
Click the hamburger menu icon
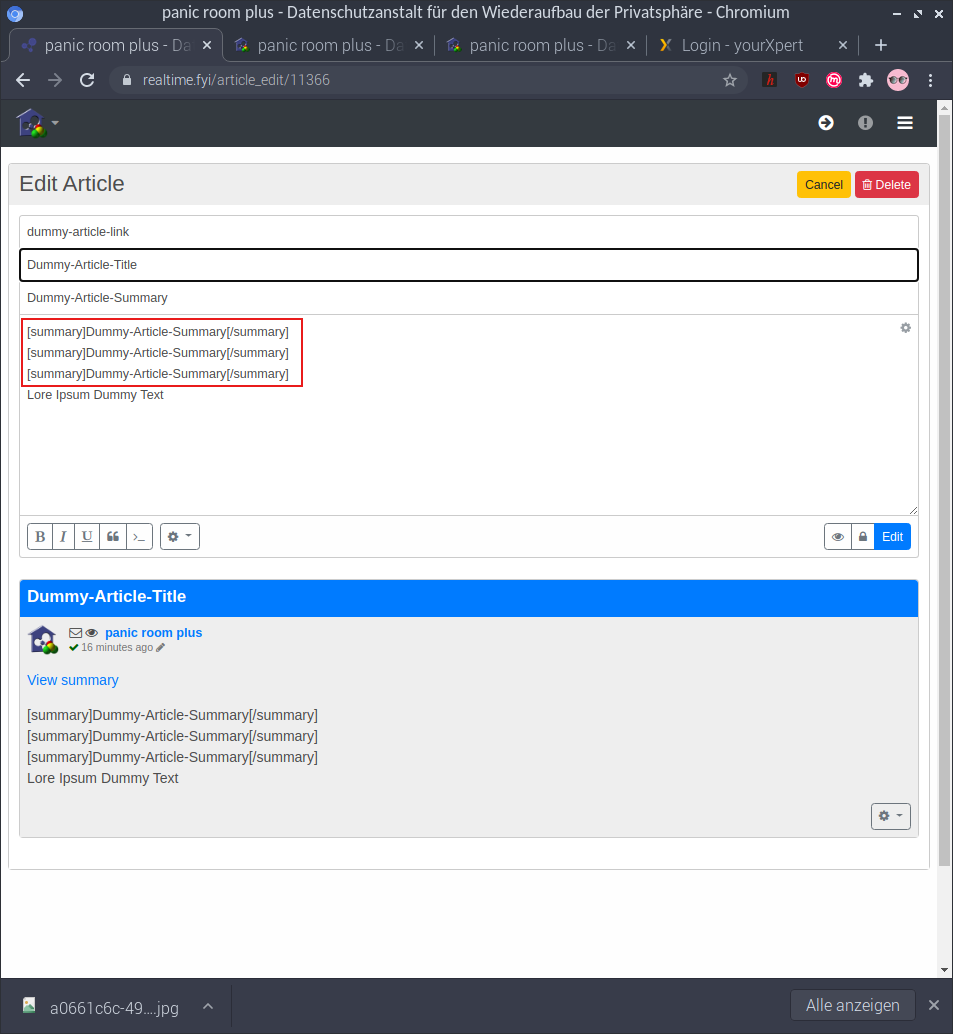click(905, 123)
